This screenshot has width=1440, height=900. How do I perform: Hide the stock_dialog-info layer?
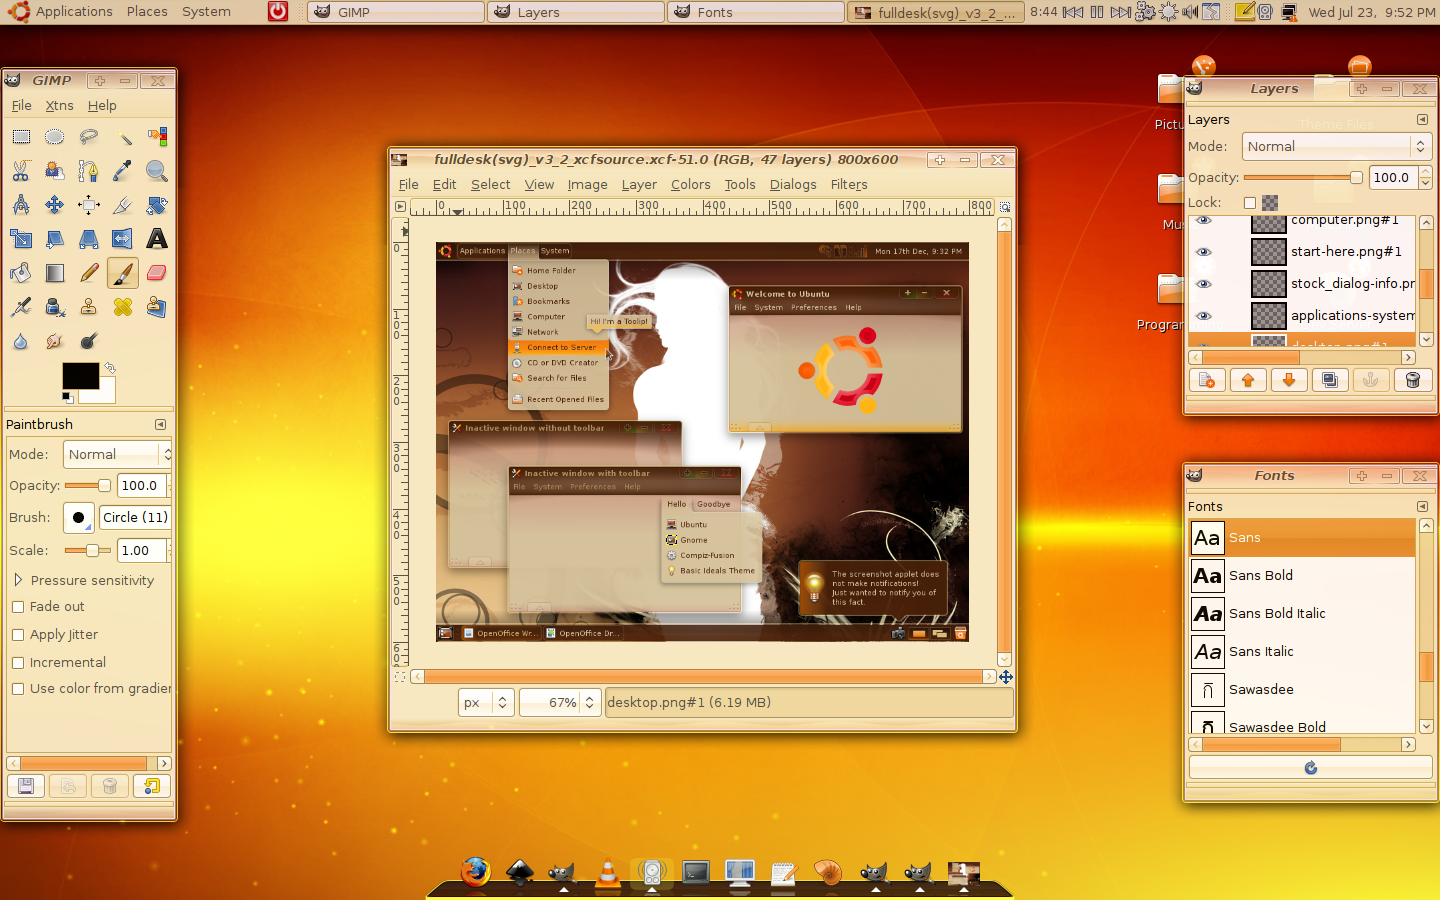tap(1204, 284)
